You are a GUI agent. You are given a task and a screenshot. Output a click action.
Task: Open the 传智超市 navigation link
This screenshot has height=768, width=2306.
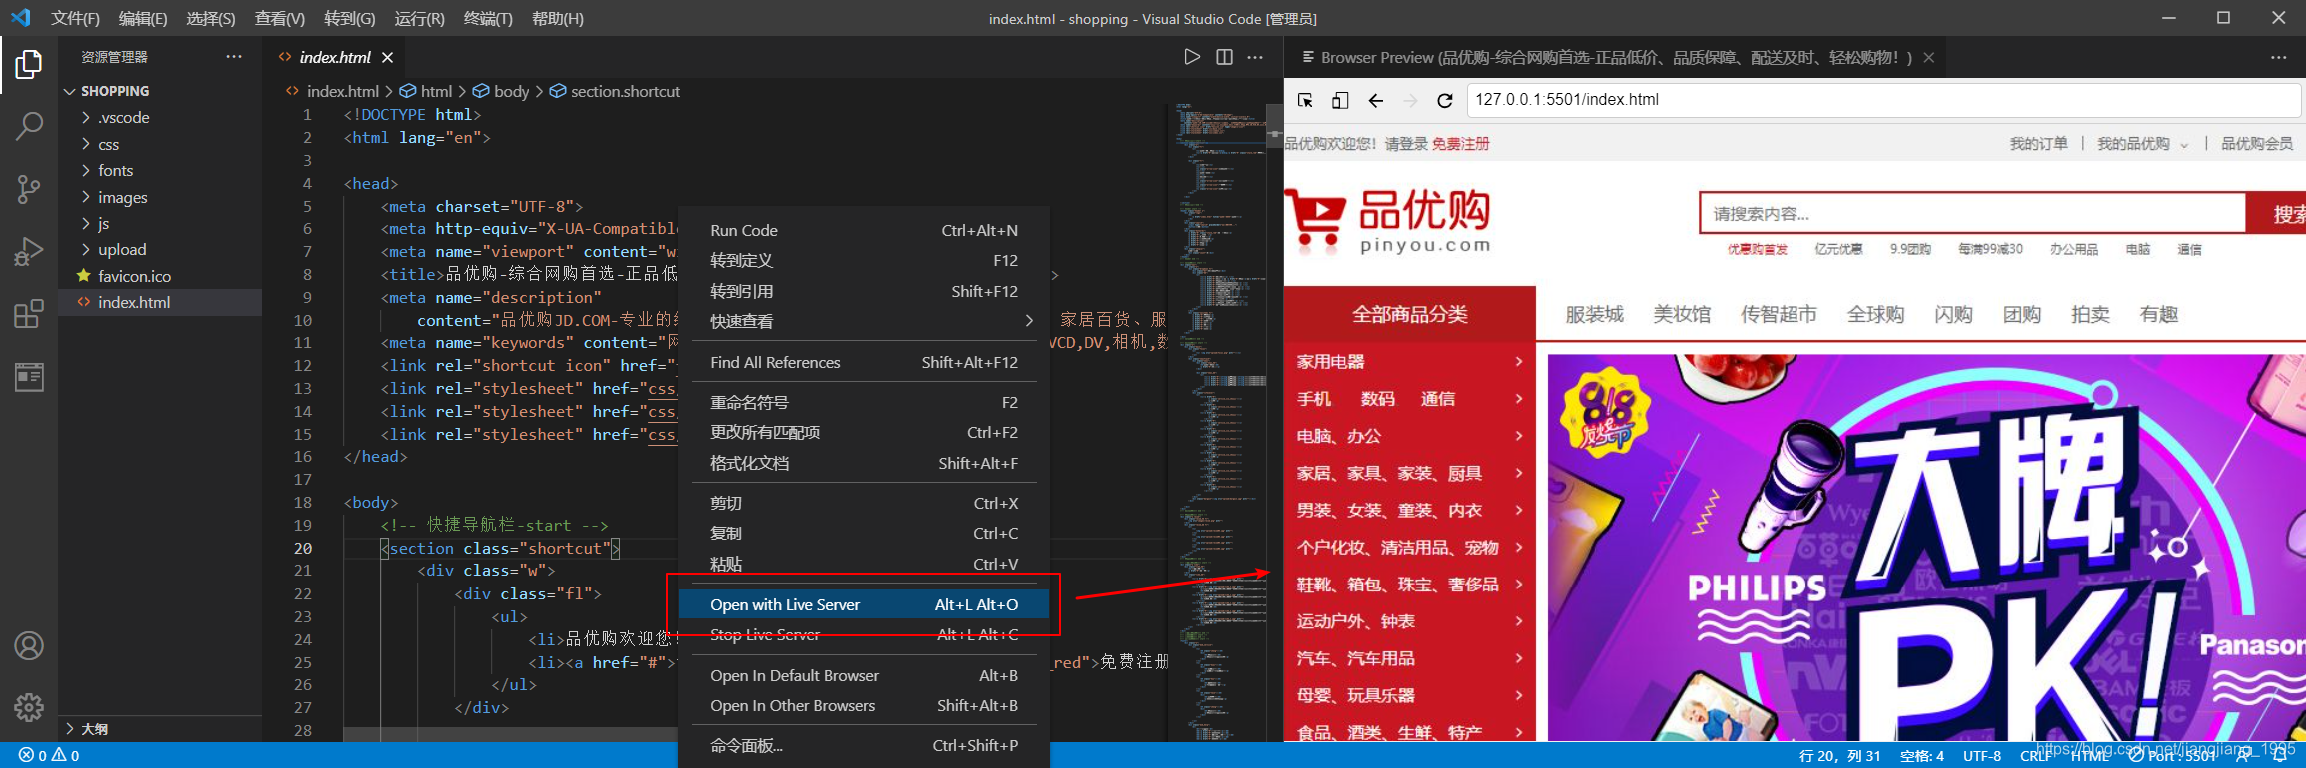pyautogui.click(x=1778, y=314)
